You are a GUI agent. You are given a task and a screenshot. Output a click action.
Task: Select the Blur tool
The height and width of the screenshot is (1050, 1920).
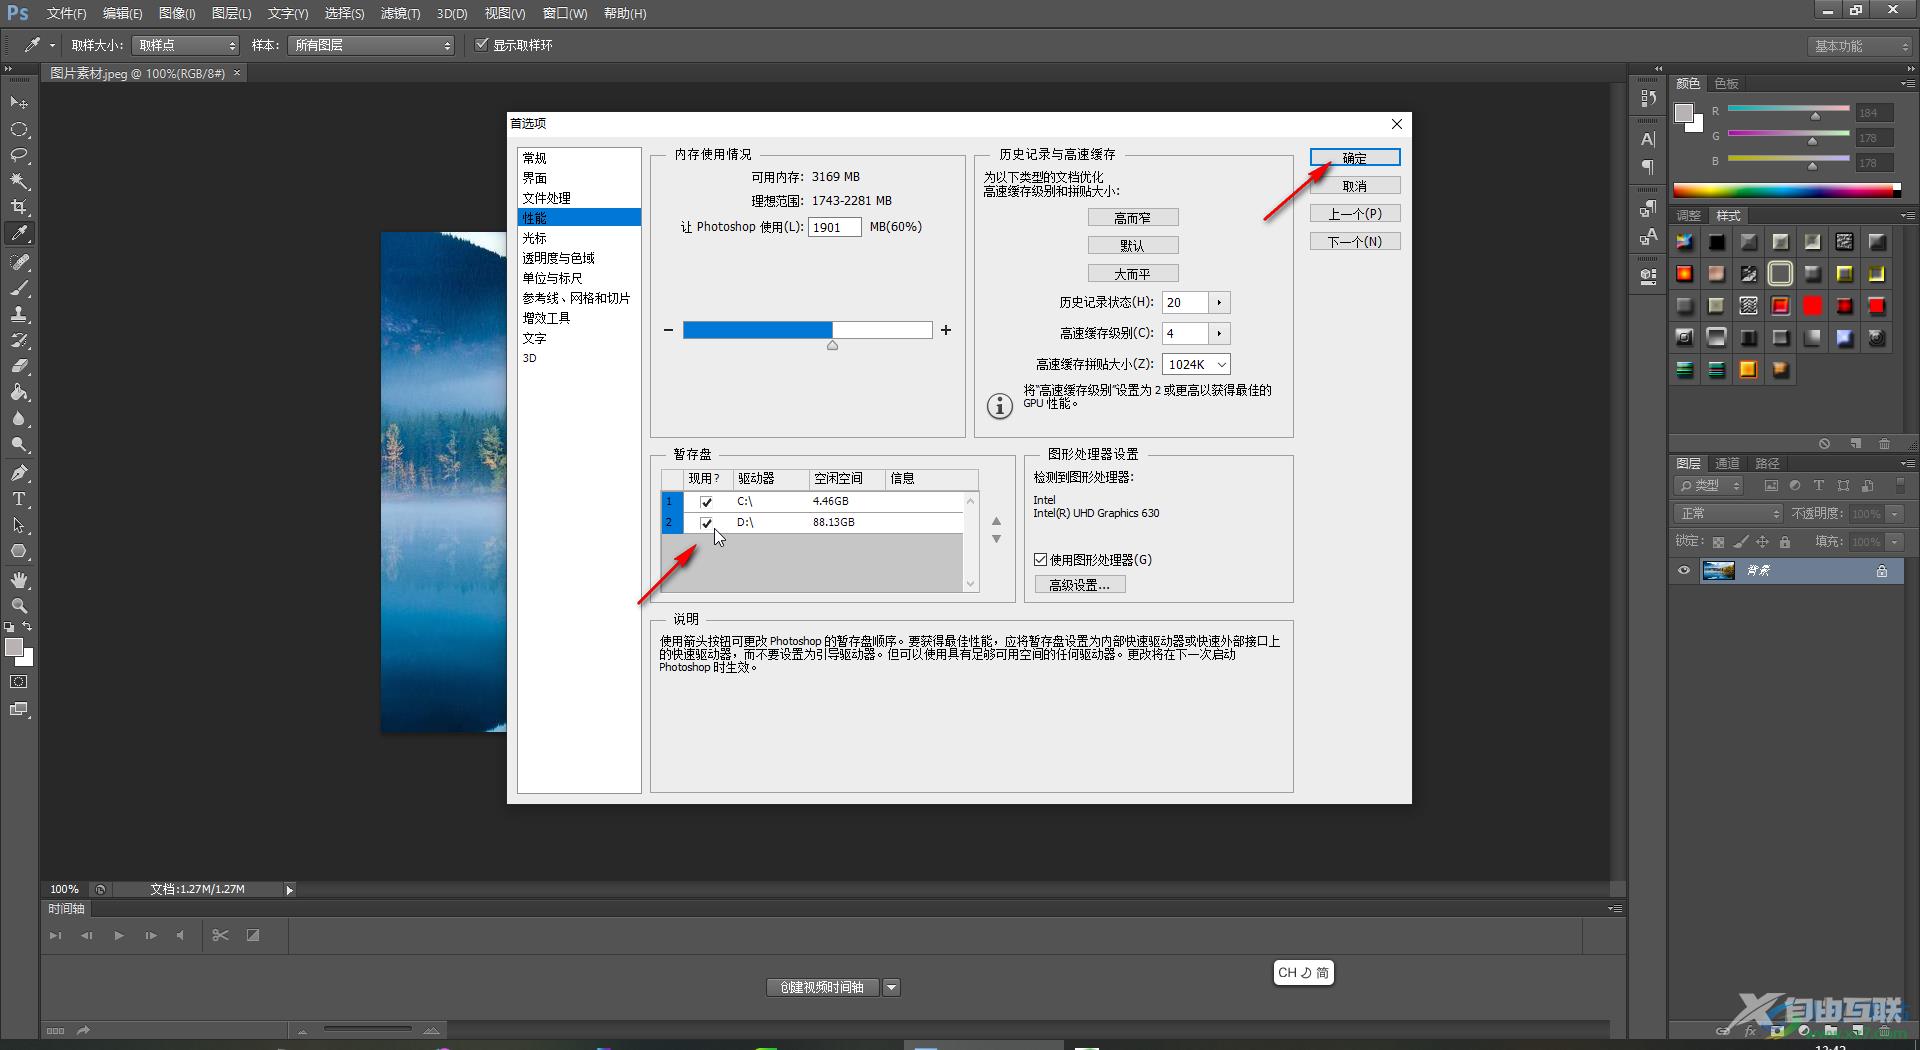(x=19, y=419)
